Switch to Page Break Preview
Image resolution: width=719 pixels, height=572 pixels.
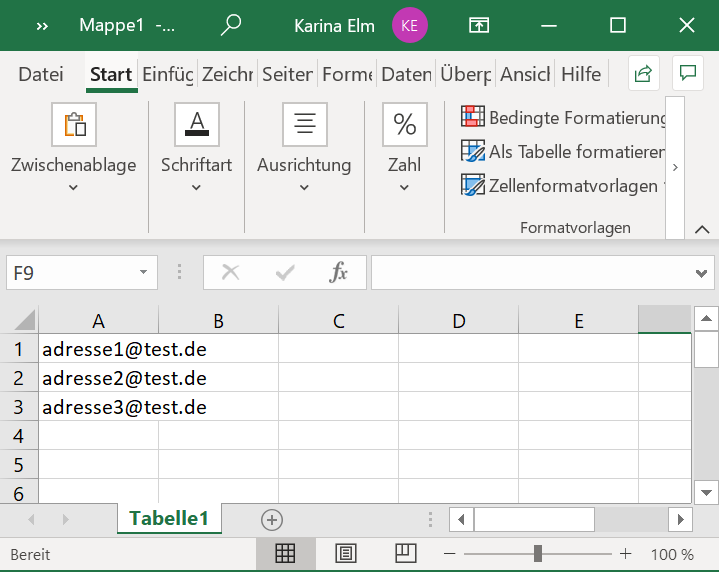406,554
